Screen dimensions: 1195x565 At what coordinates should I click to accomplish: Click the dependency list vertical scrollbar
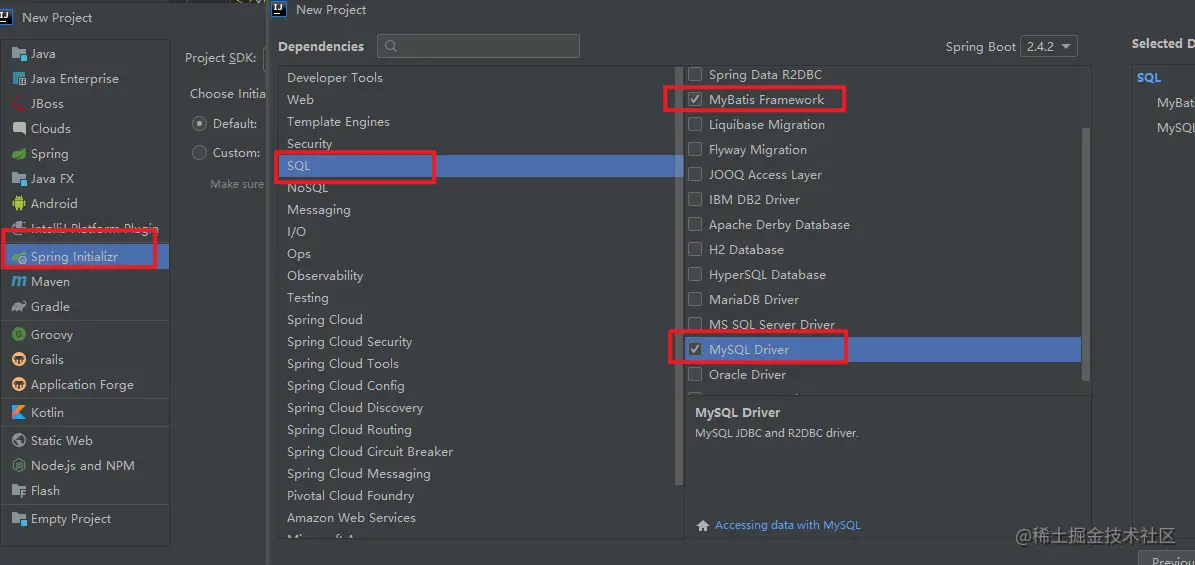click(1086, 253)
